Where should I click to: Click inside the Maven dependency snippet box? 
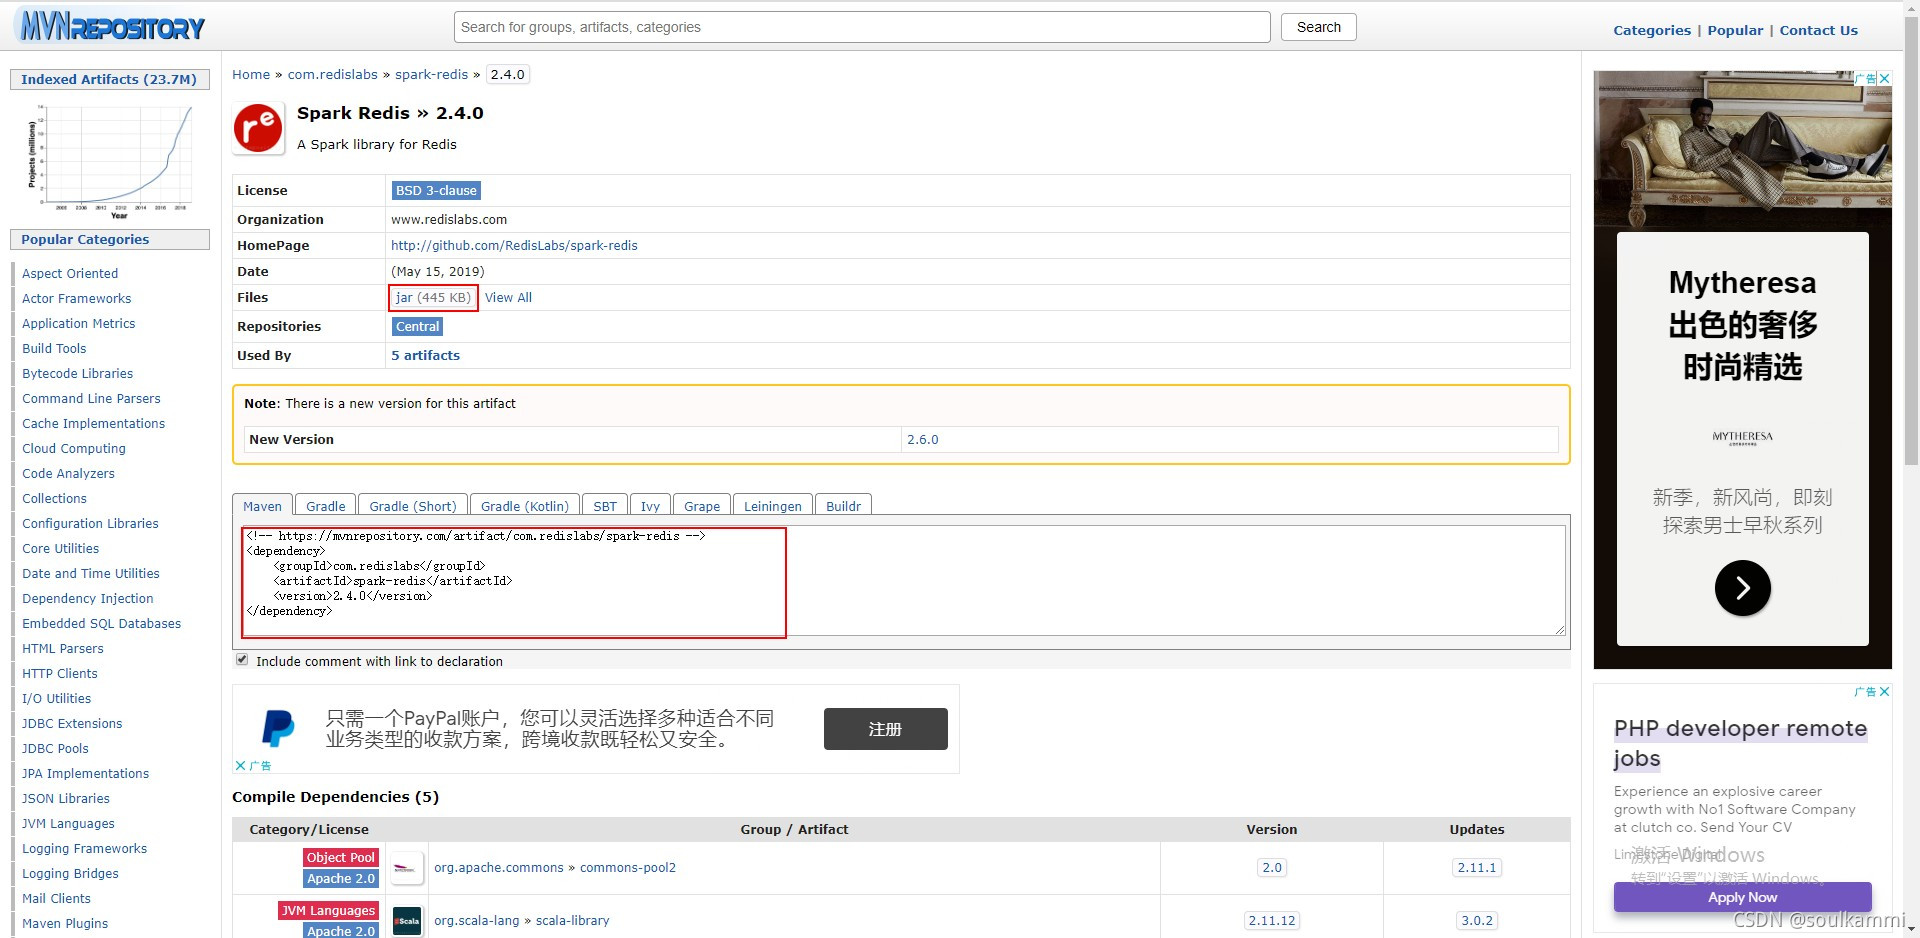904,580
